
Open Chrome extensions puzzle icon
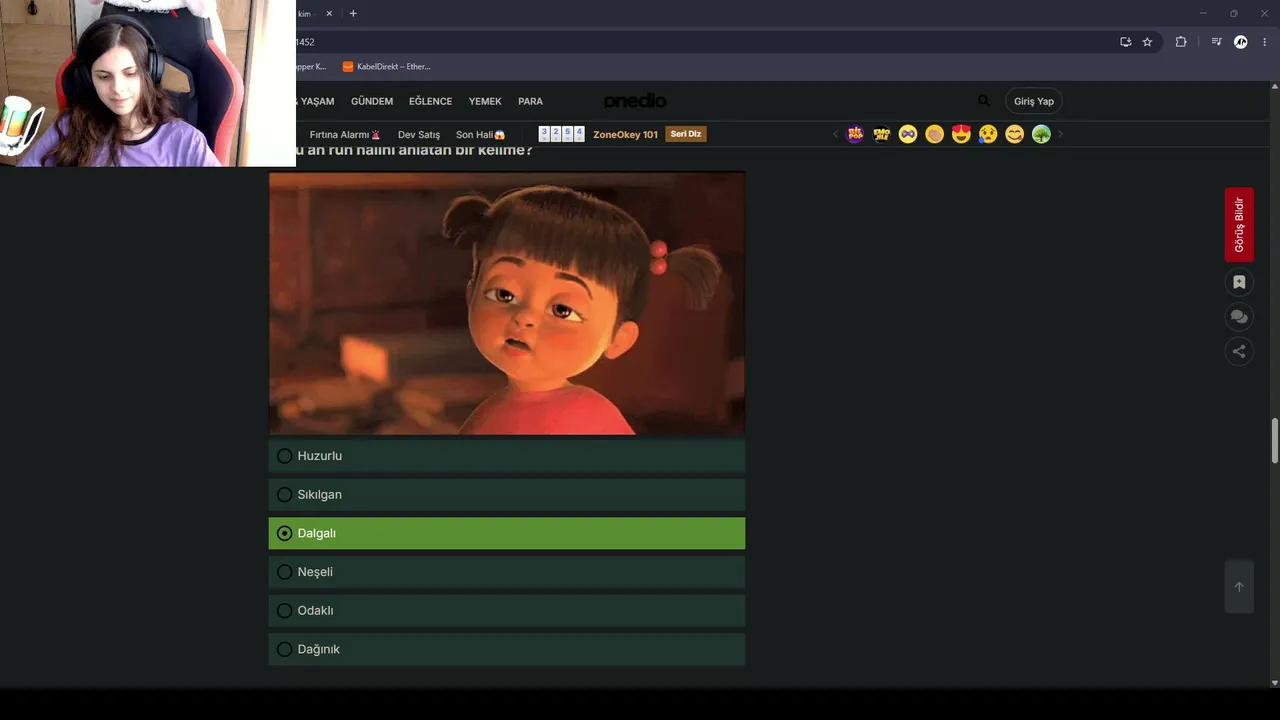tap(1181, 42)
